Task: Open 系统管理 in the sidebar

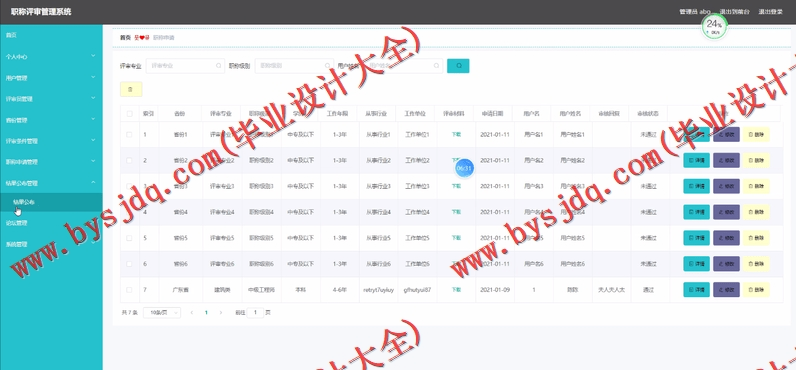Action: 51,244
